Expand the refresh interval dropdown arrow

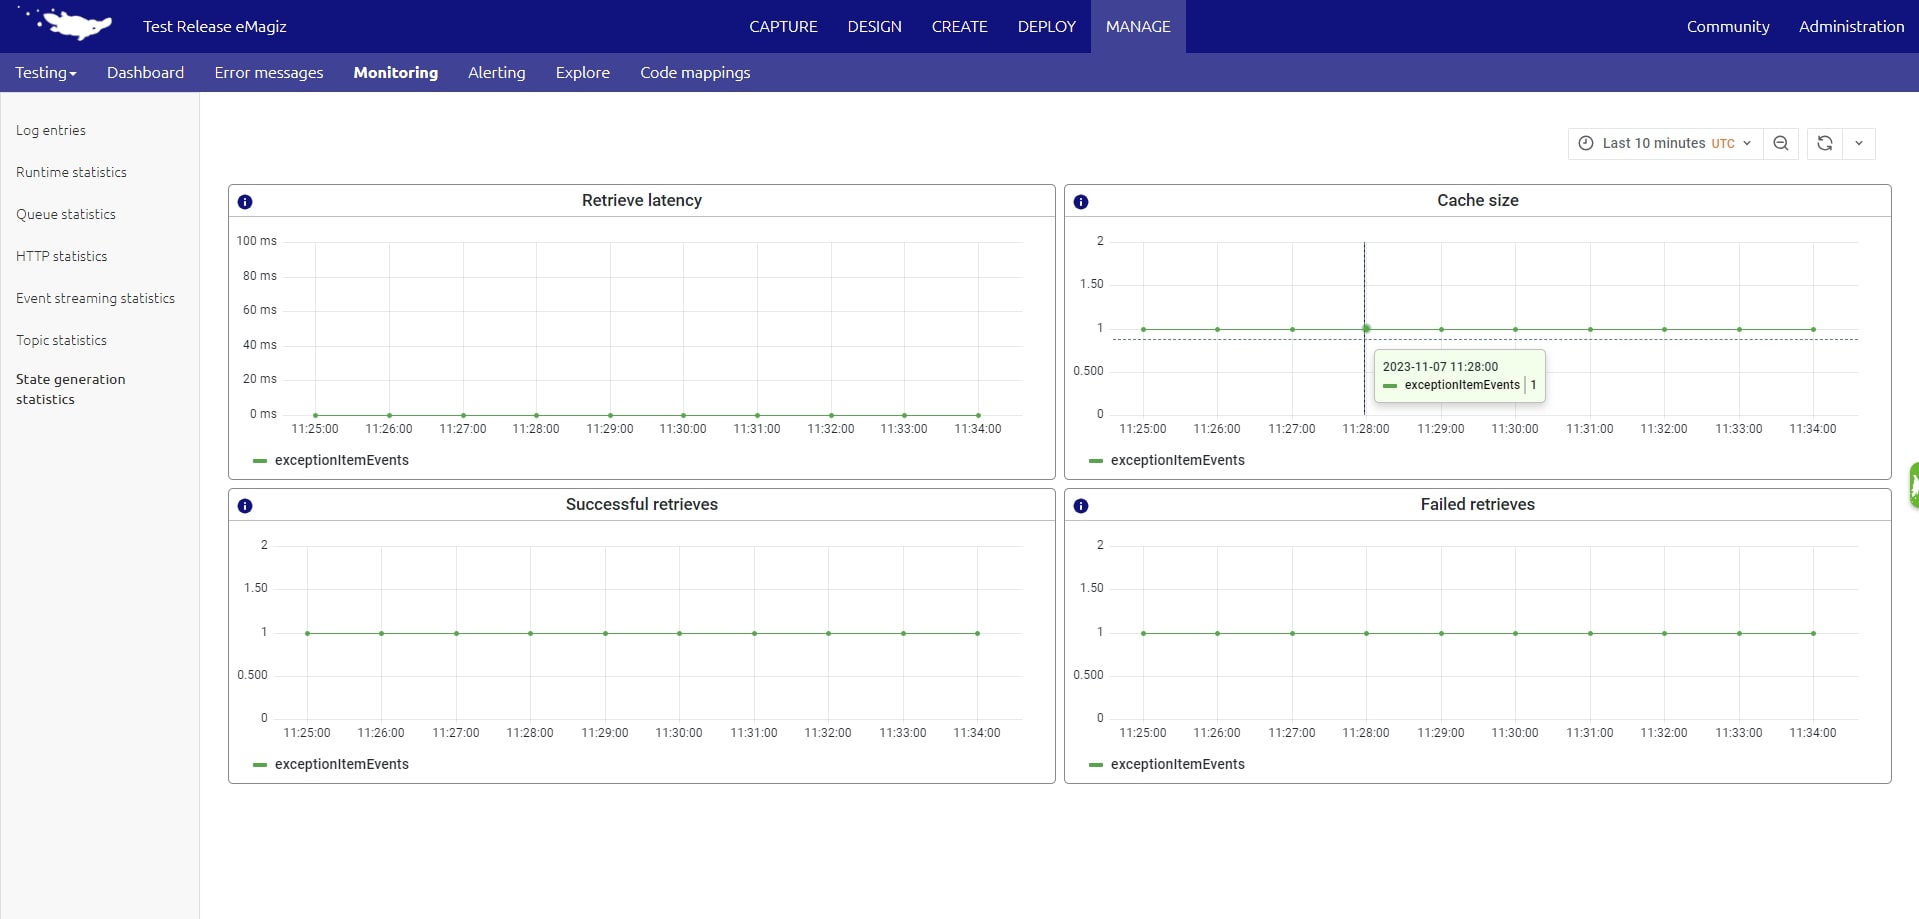pos(1859,144)
